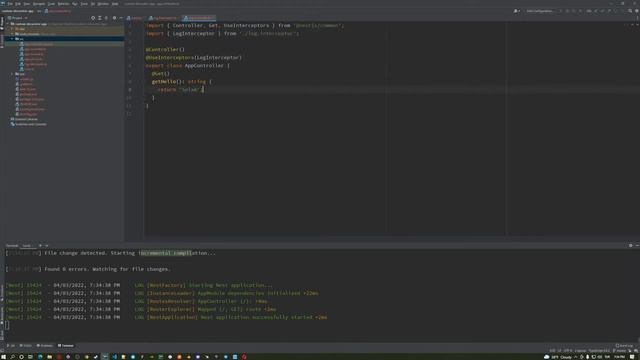
Task: Switch to the second editor tab
Action: (x=162, y=18)
